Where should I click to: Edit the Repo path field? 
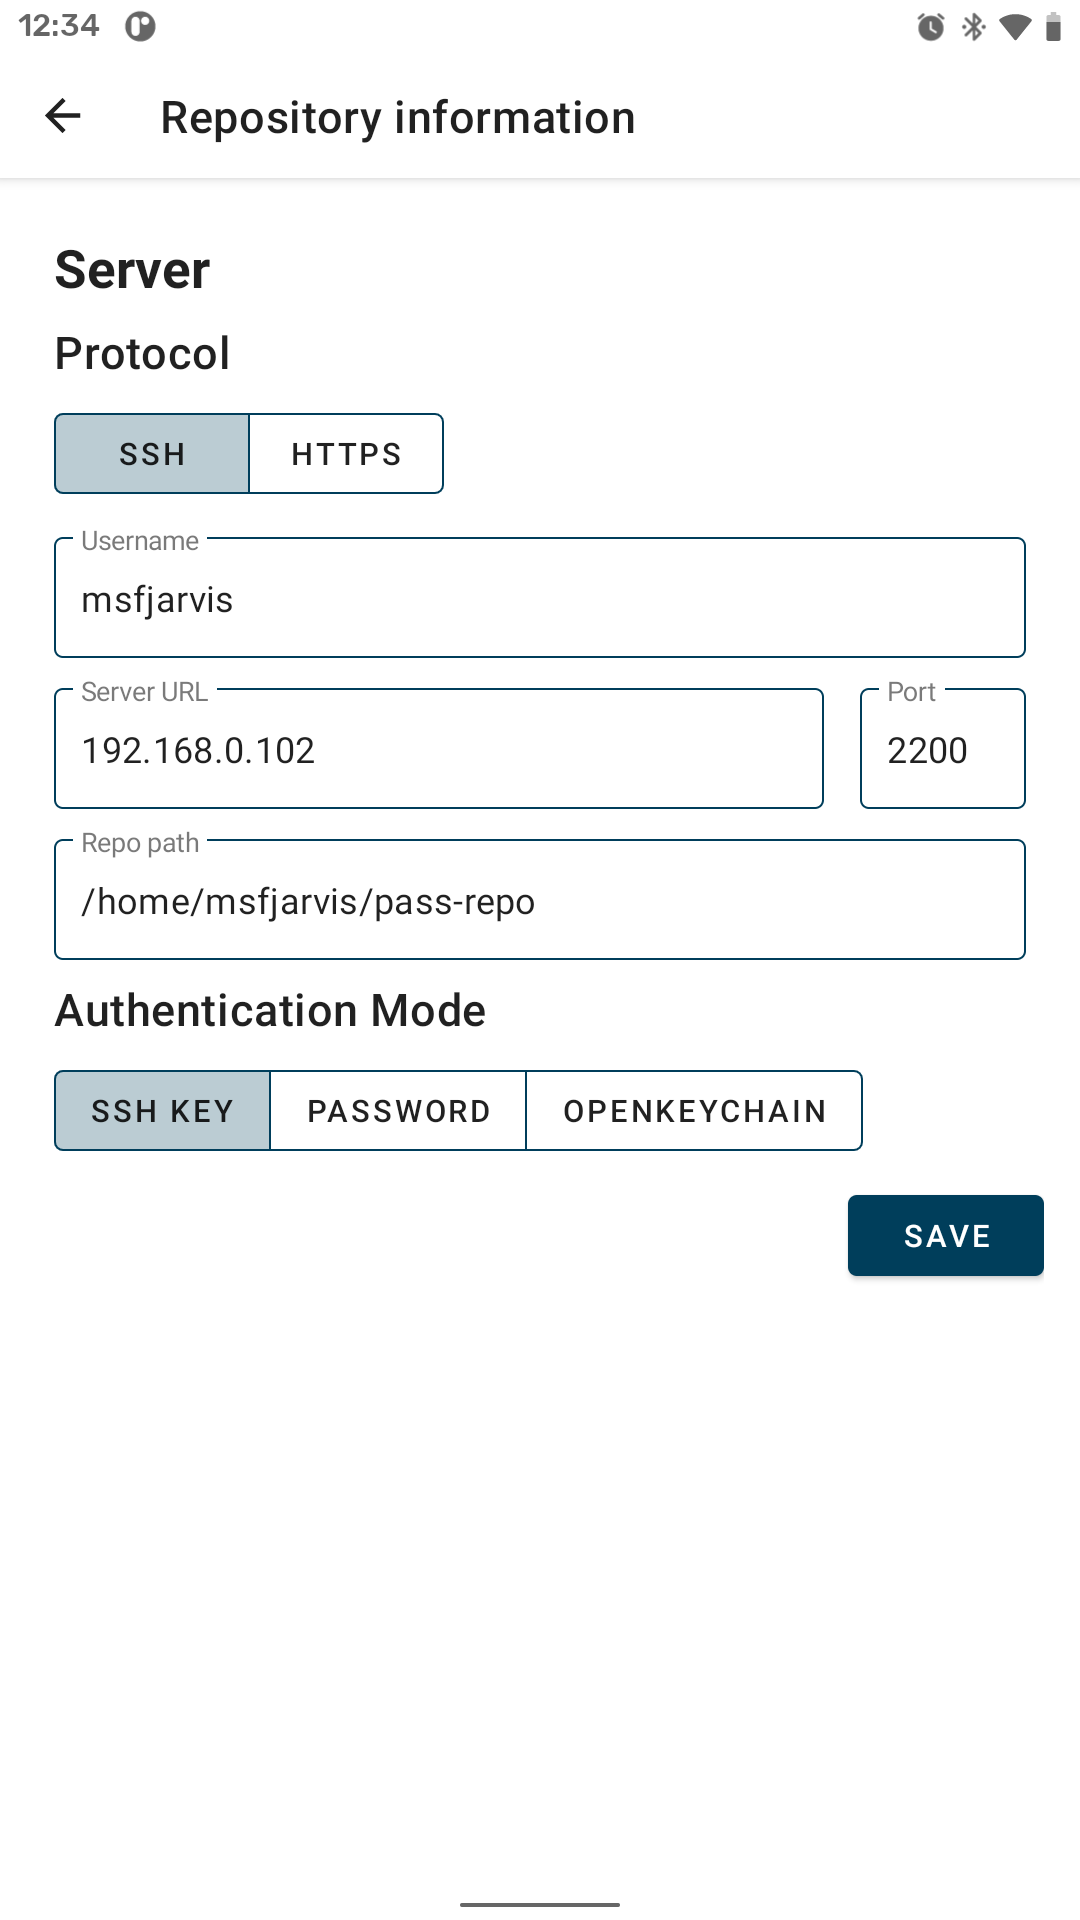click(540, 901)
